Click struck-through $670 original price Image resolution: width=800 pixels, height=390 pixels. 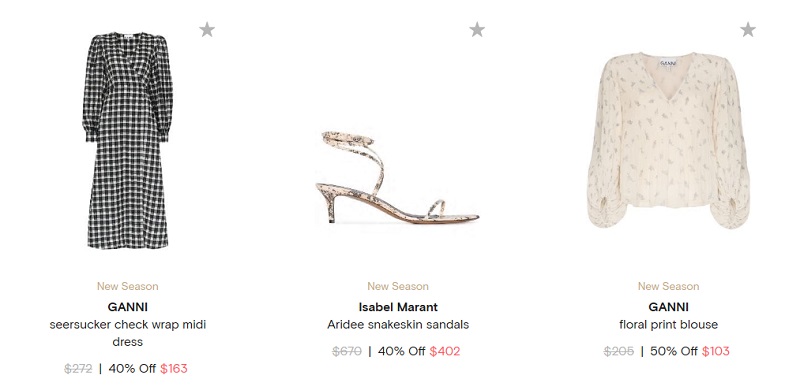pos(347,351)
